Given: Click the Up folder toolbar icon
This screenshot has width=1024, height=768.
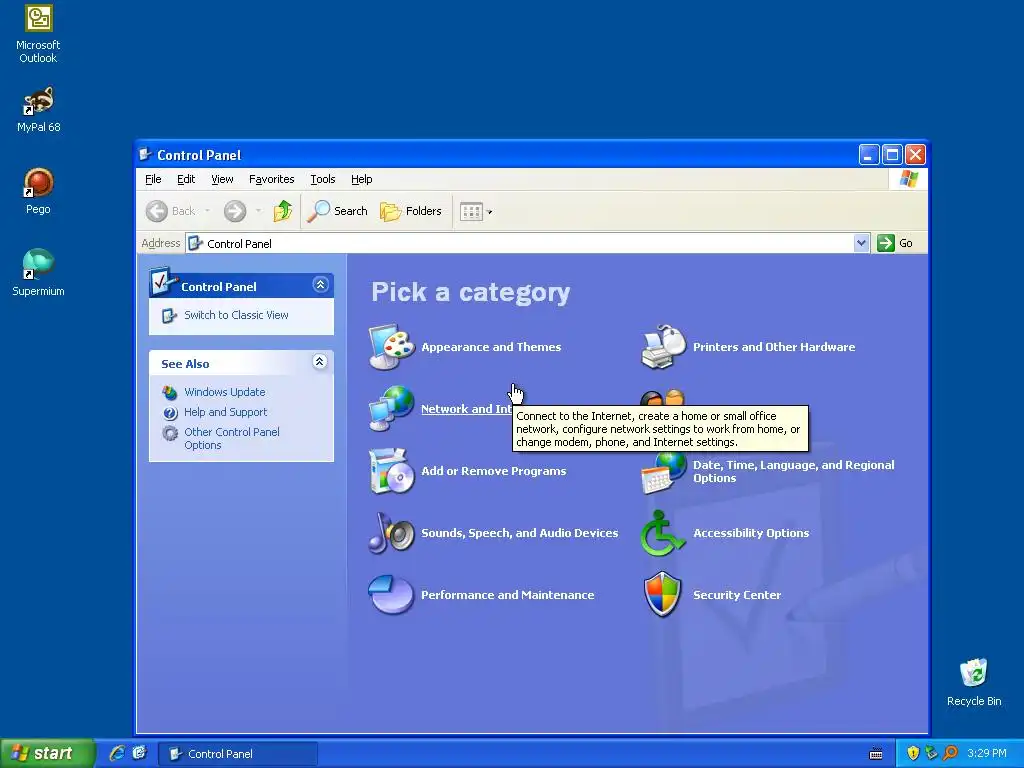Looking at the screenshot, I should pos(283,211).
